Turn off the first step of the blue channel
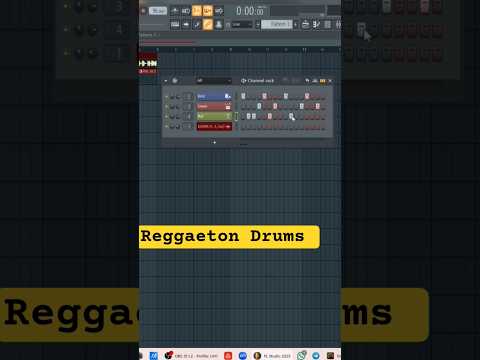 click(x=243, y=97)
